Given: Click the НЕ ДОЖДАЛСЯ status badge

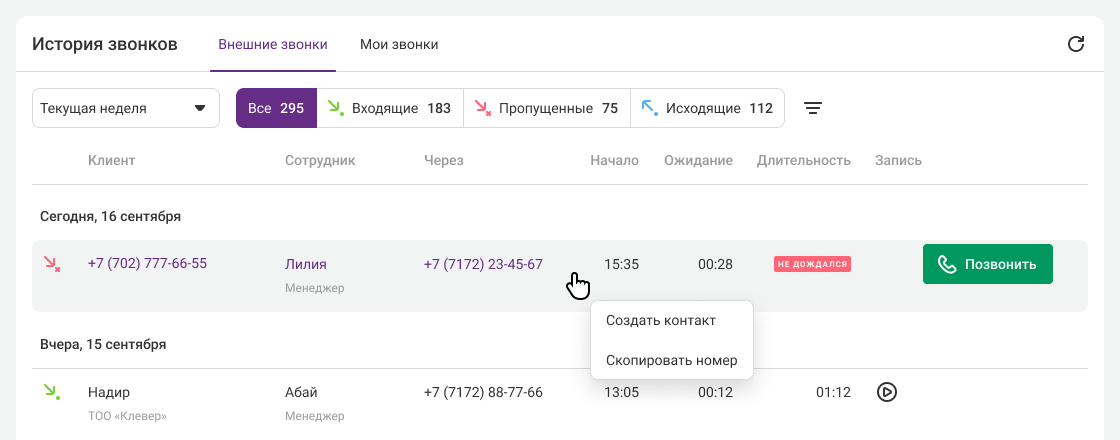Looking at the screenshot, I should click(811, 265).
